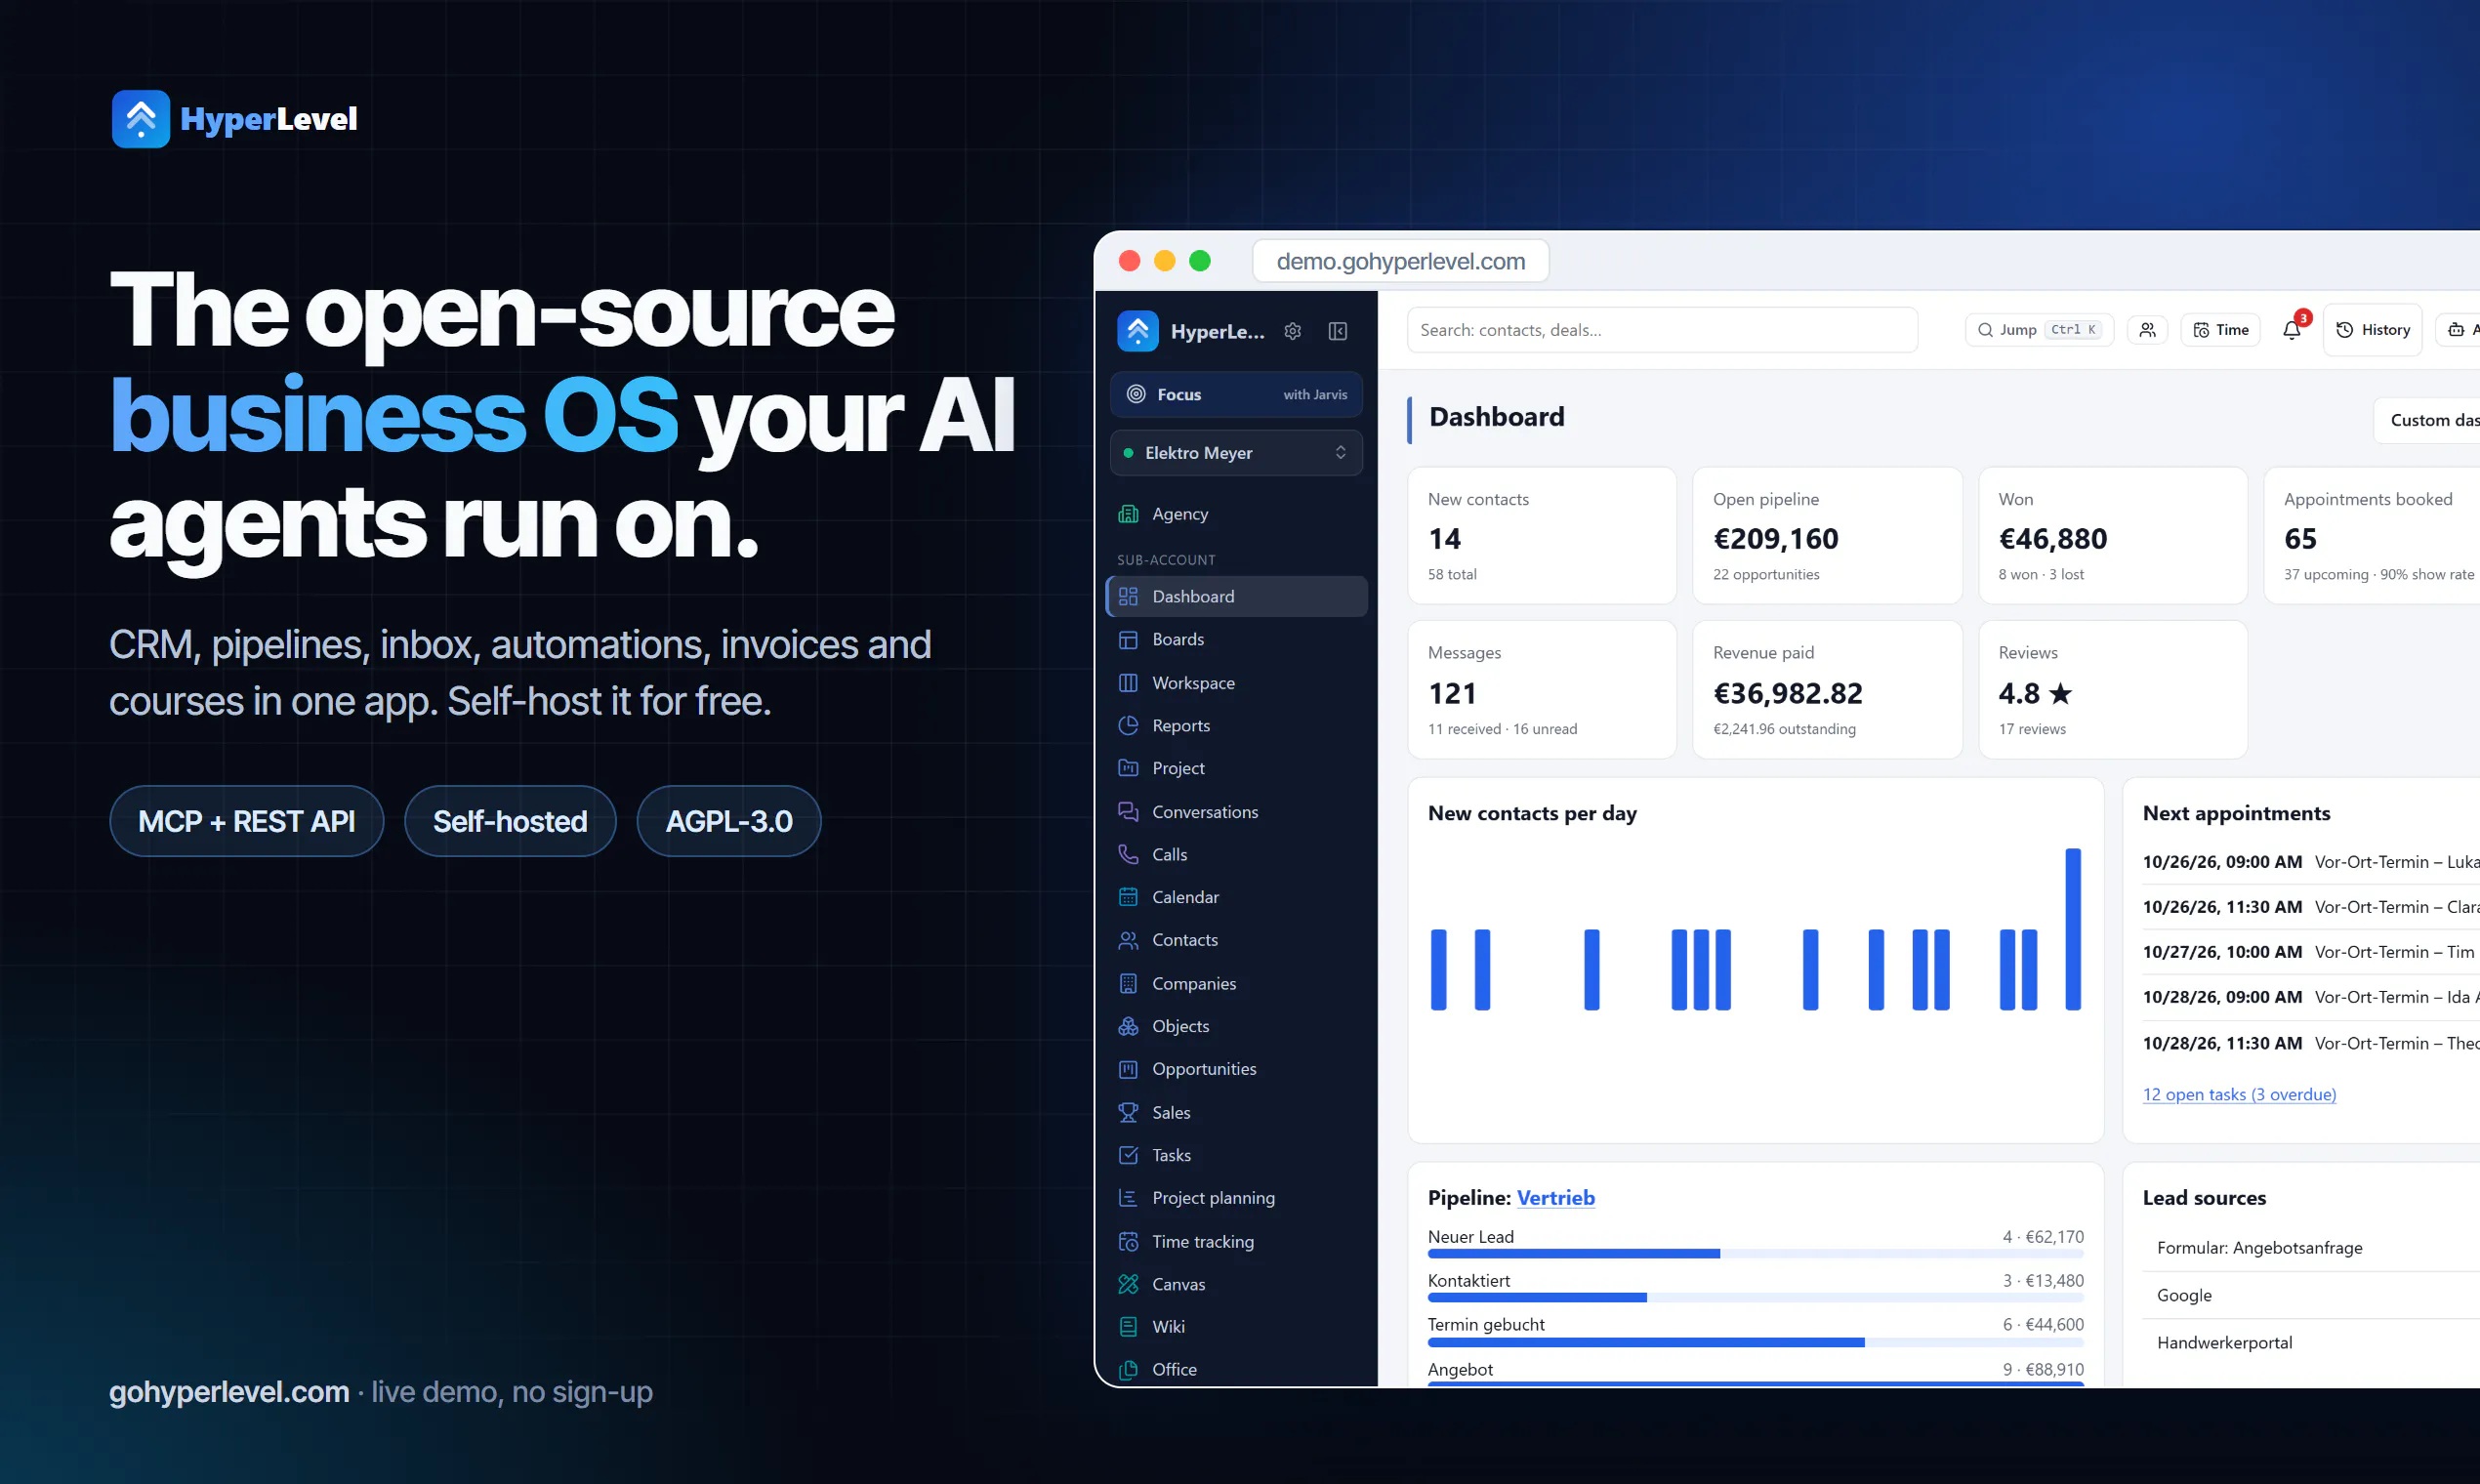The height and width of the screenshot is (1484, 2480).
Task: Click the Neuer Lead pipeline progress bar
Action: click(1756, 1253)
